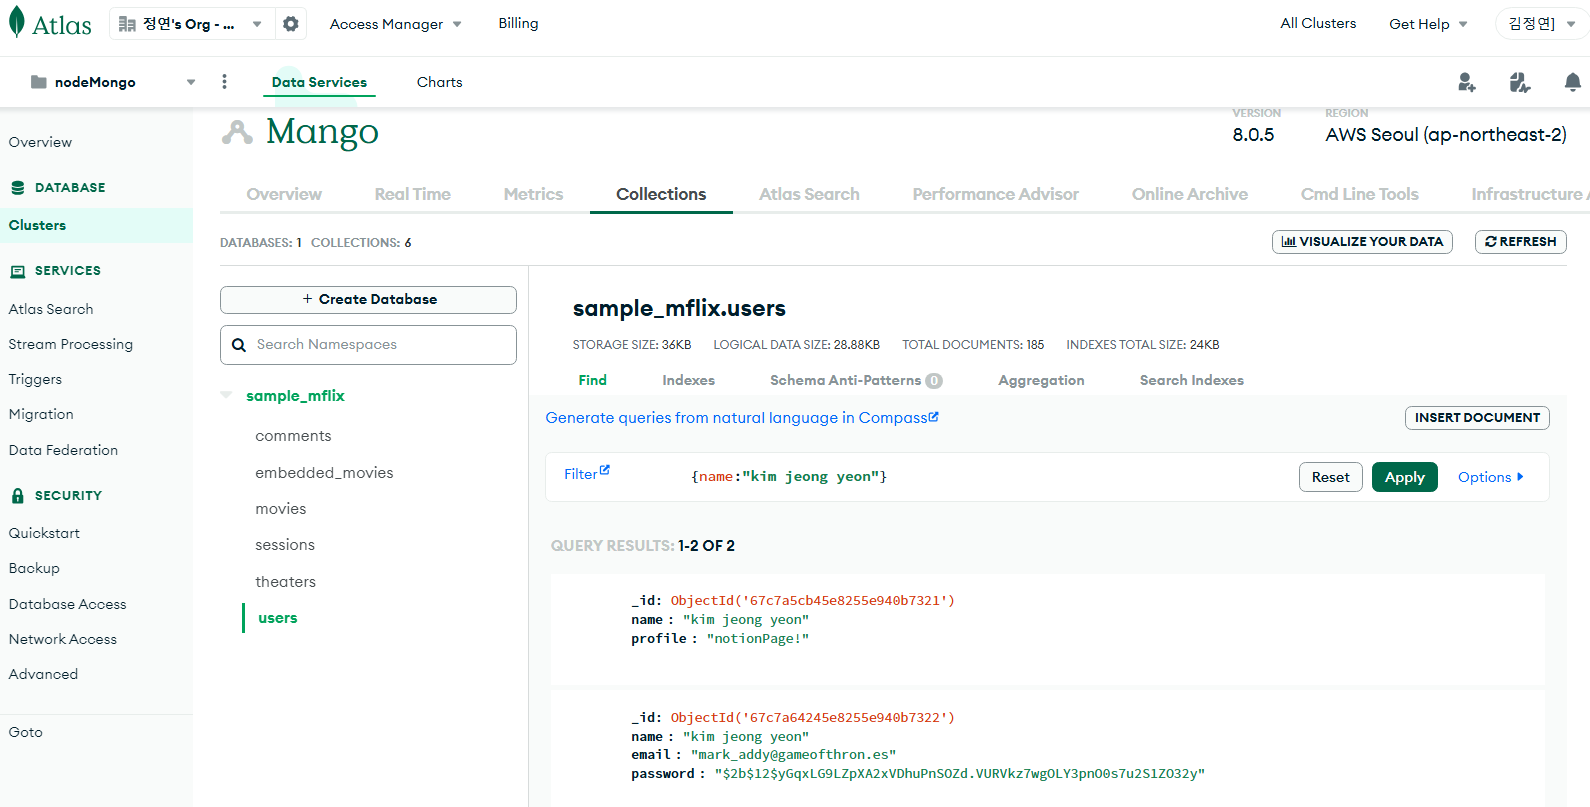
Task: Open Billing page
Action: pos(518,23)
